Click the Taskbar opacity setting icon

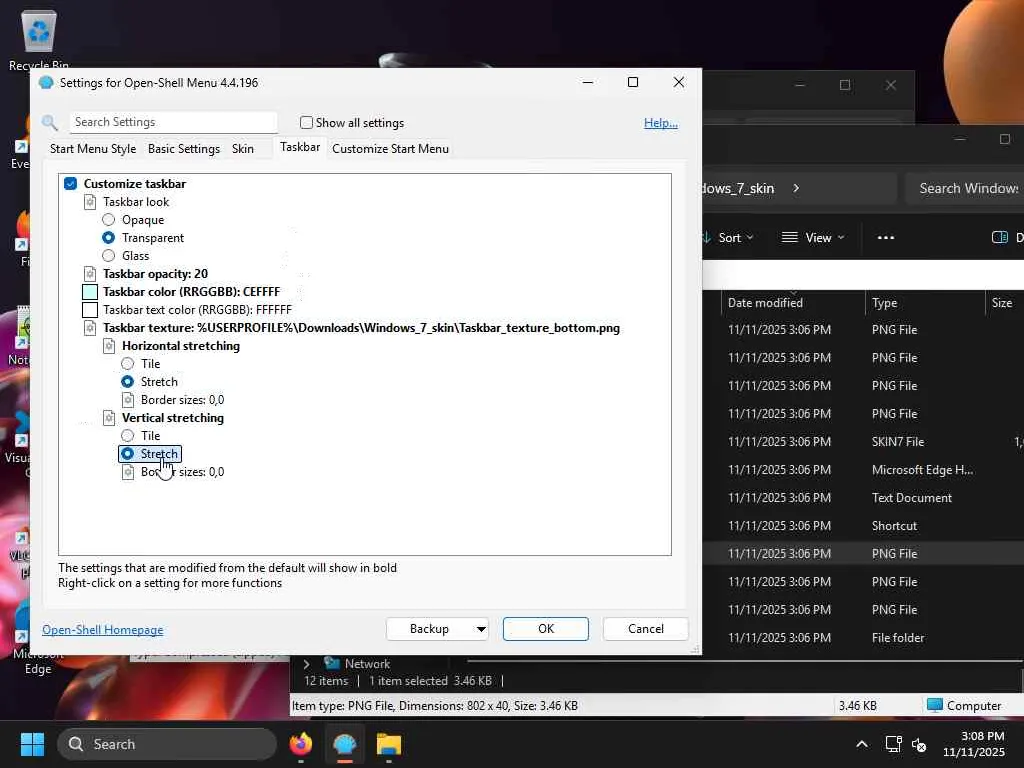(90, 274)
